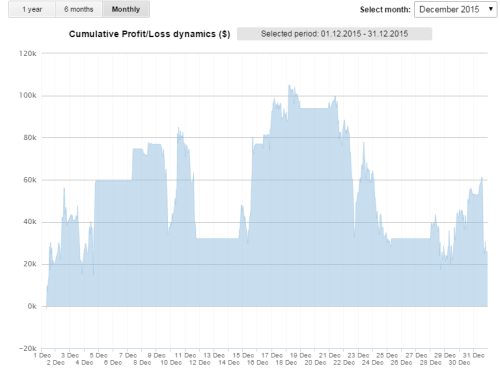
Task: Click the flat section around 26 Dec
Action: click(x=410, y=238)
